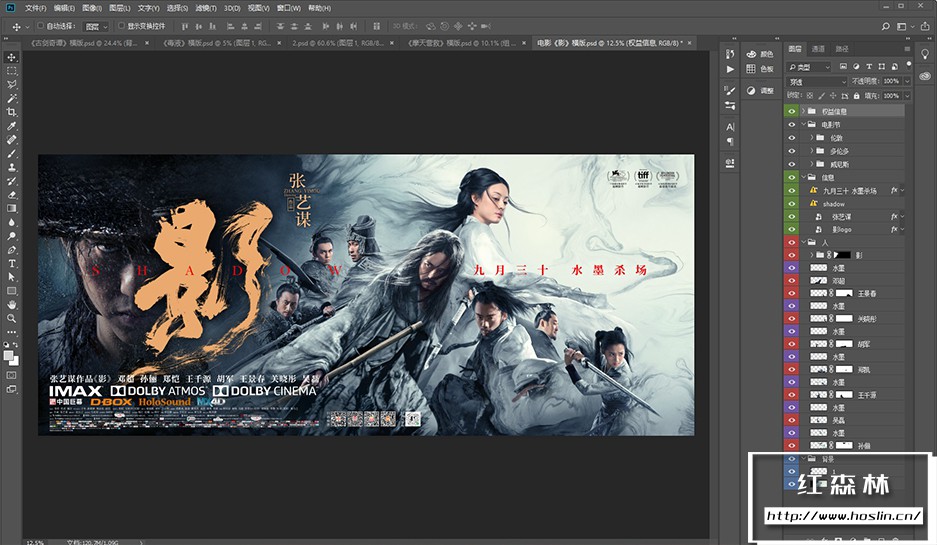Image resolution: width=937 pixels, height=545 pixels.
Task: Select the Clone Stamp tool
Action: tap(11, 167)
